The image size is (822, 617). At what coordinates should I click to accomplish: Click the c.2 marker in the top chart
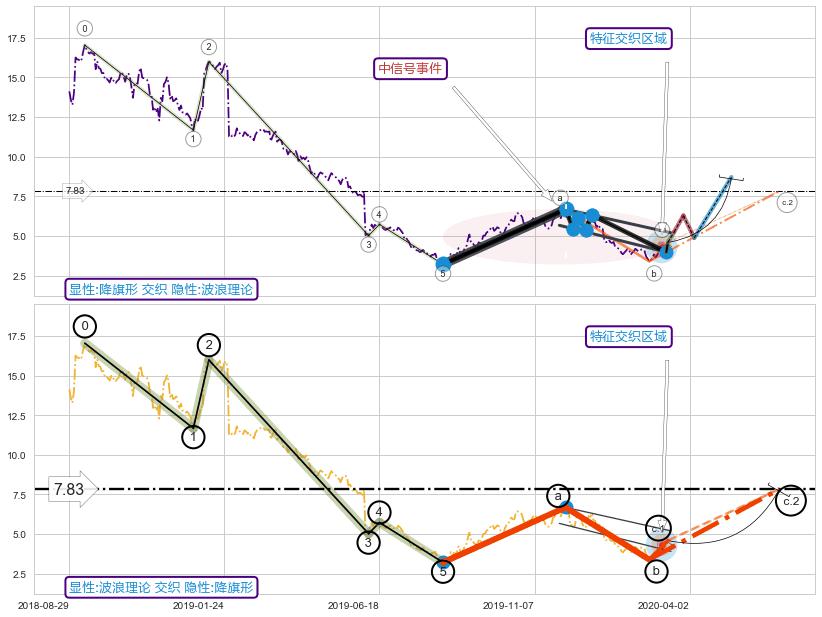[787, 203]
